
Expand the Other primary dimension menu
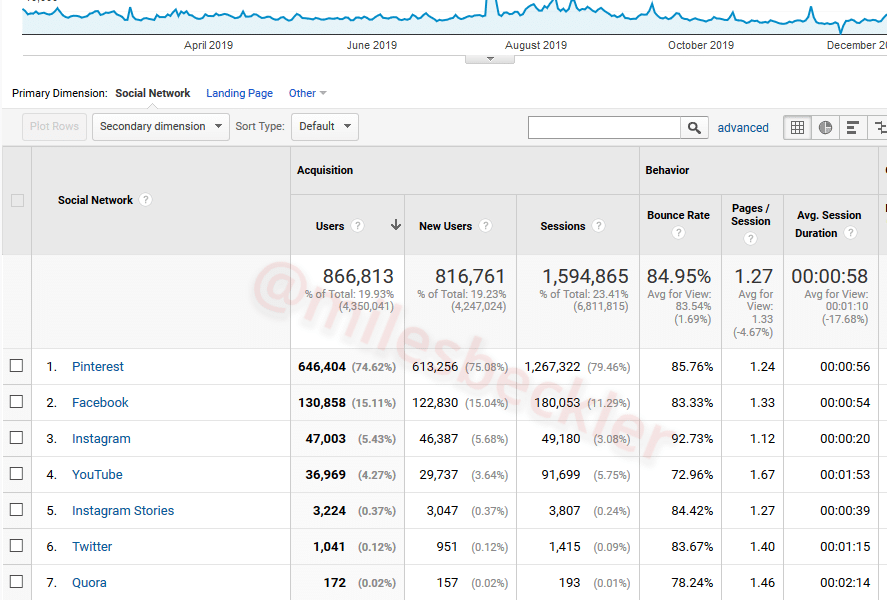(x=308, y=93)
